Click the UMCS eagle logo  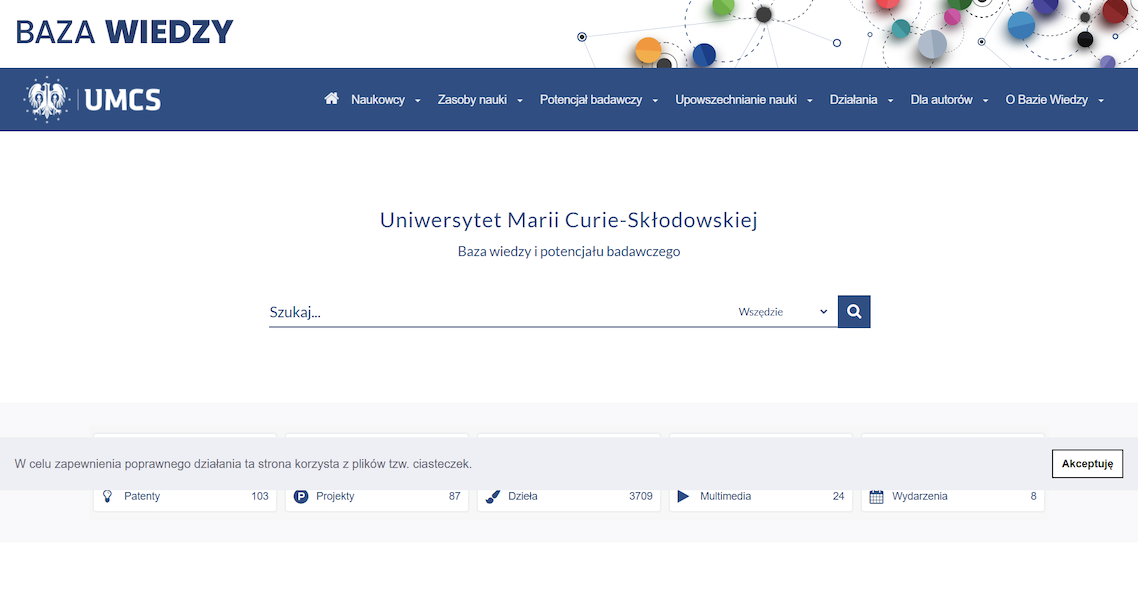tap(46, 99)
